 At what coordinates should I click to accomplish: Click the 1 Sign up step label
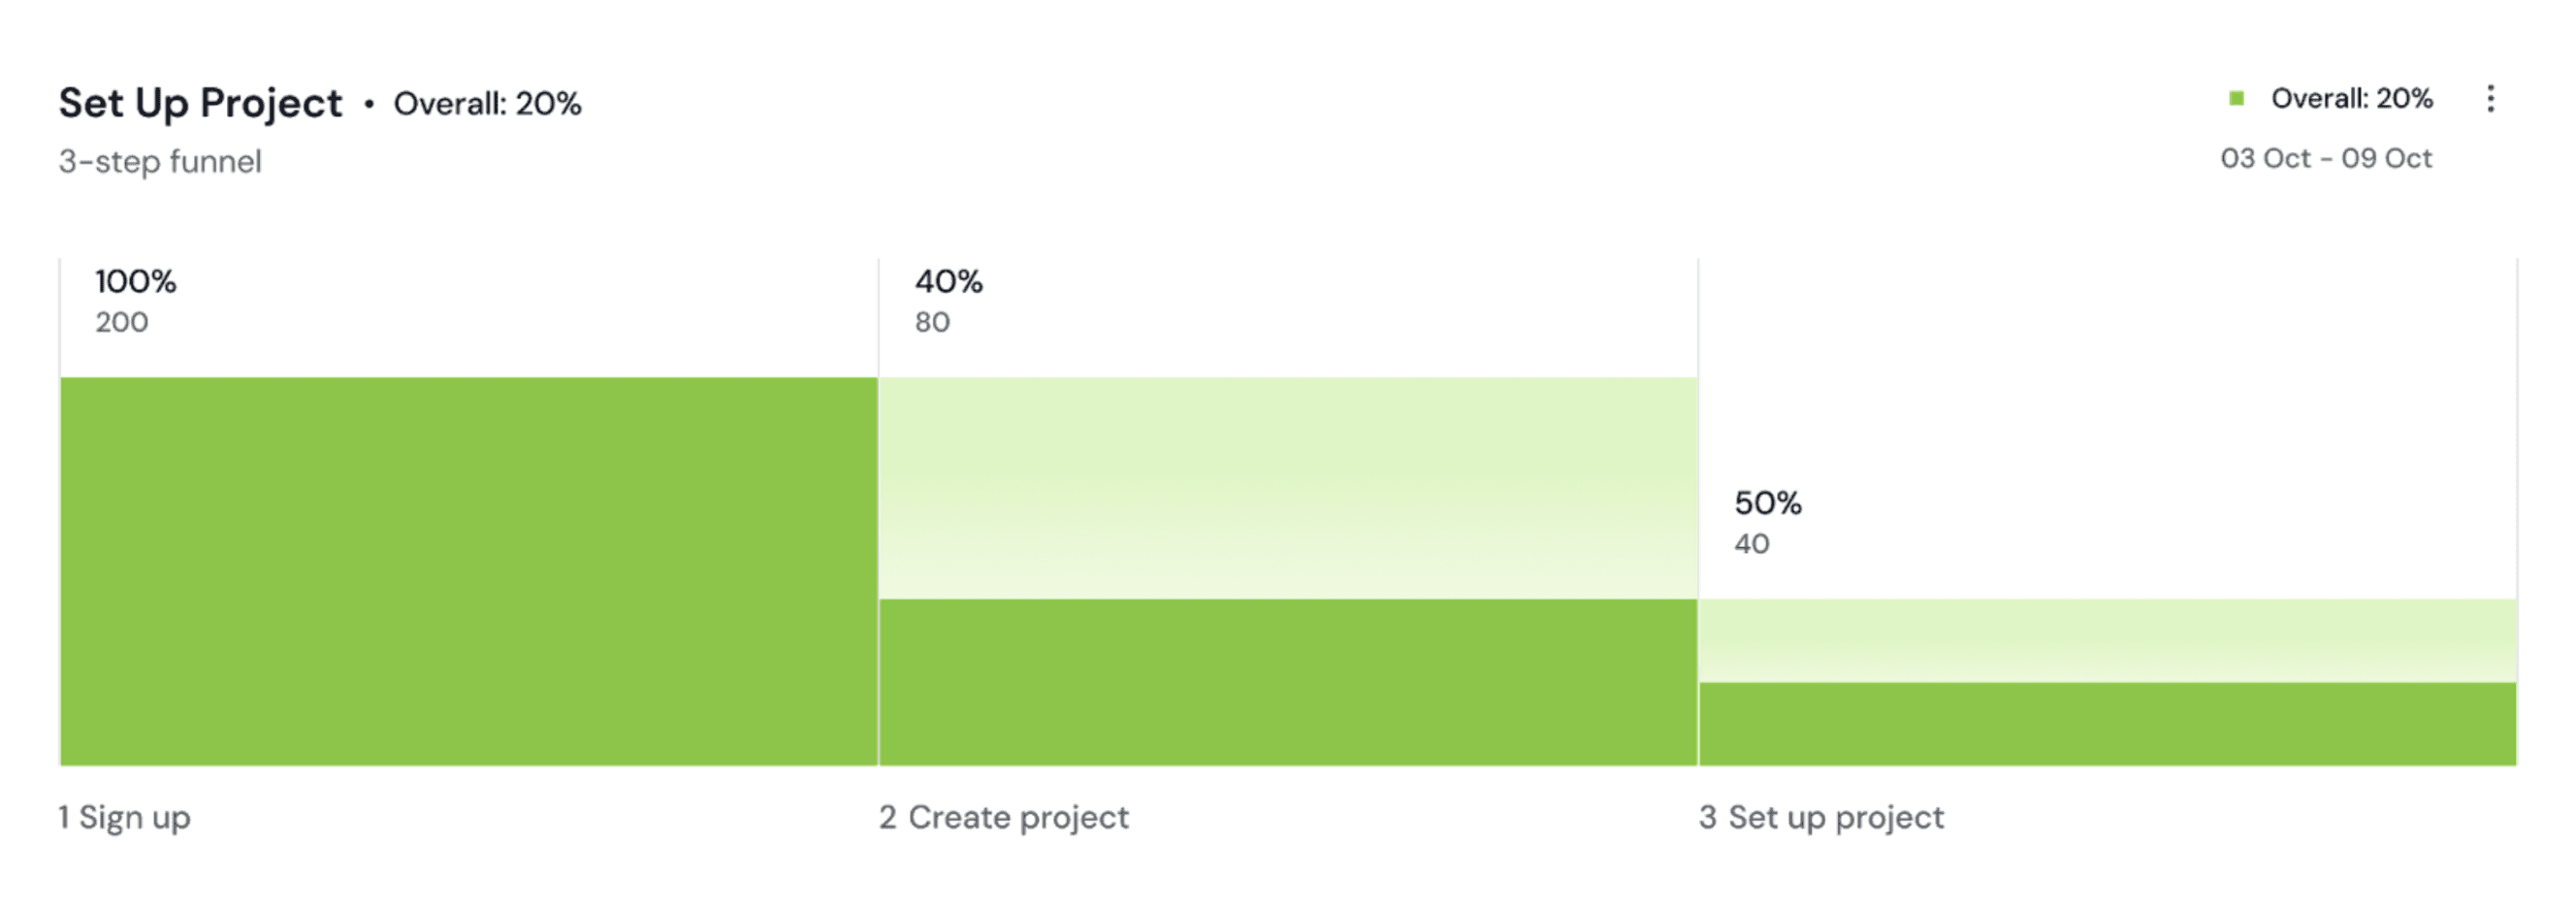(x=124, y=818)
